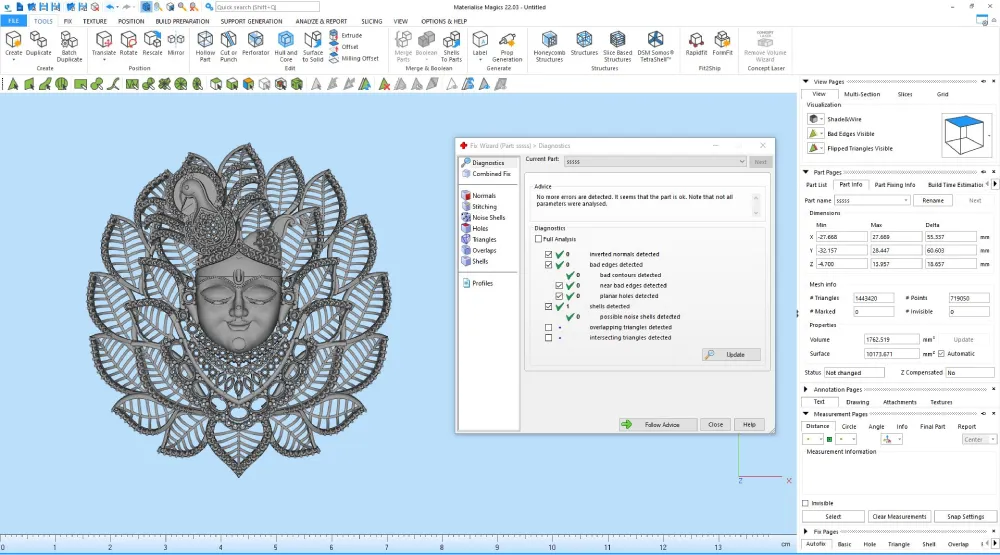Viewport: 1000px width, 555px height.
Task: Open the Label tool
Action: 480,43
